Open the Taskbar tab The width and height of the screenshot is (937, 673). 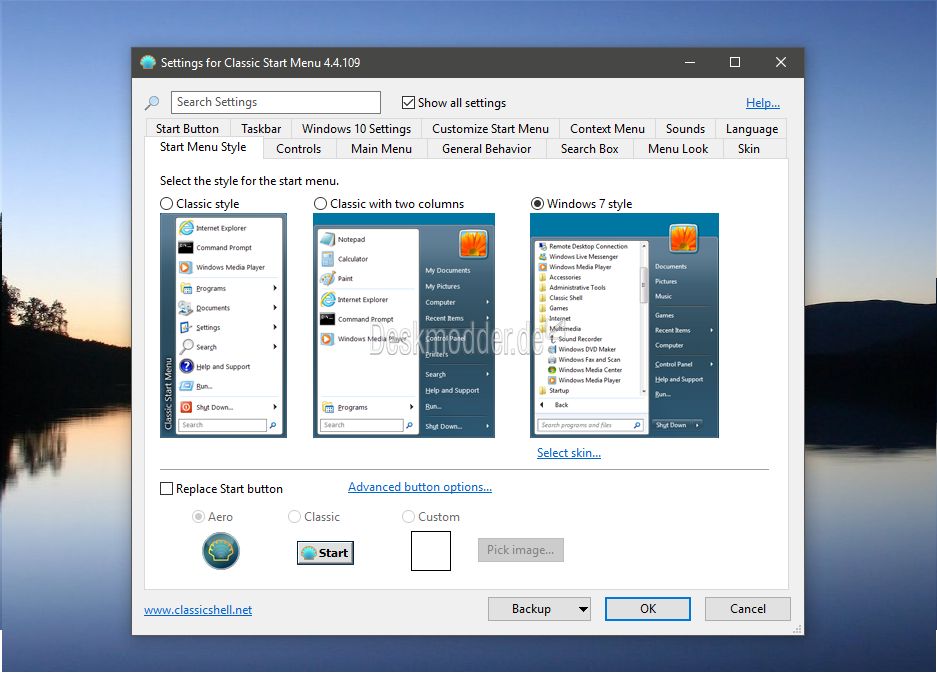[261, 129]
